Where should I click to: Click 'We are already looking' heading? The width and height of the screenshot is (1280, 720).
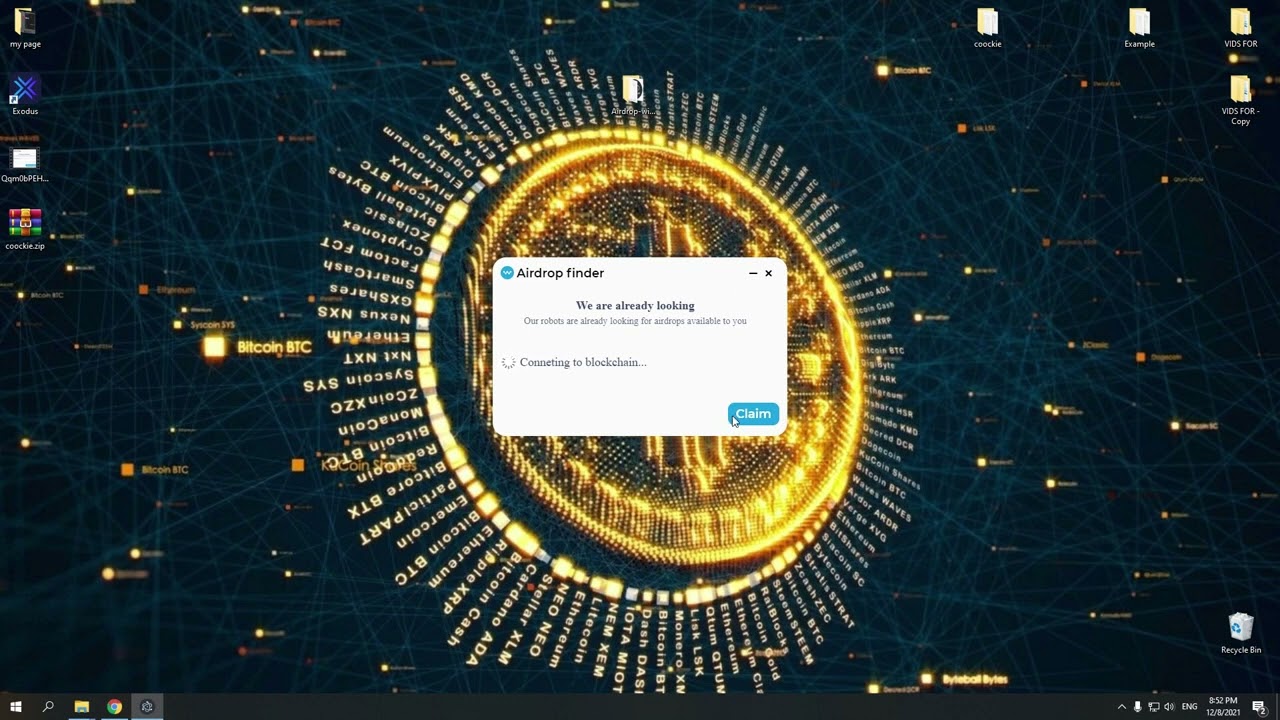pos(635,306)
